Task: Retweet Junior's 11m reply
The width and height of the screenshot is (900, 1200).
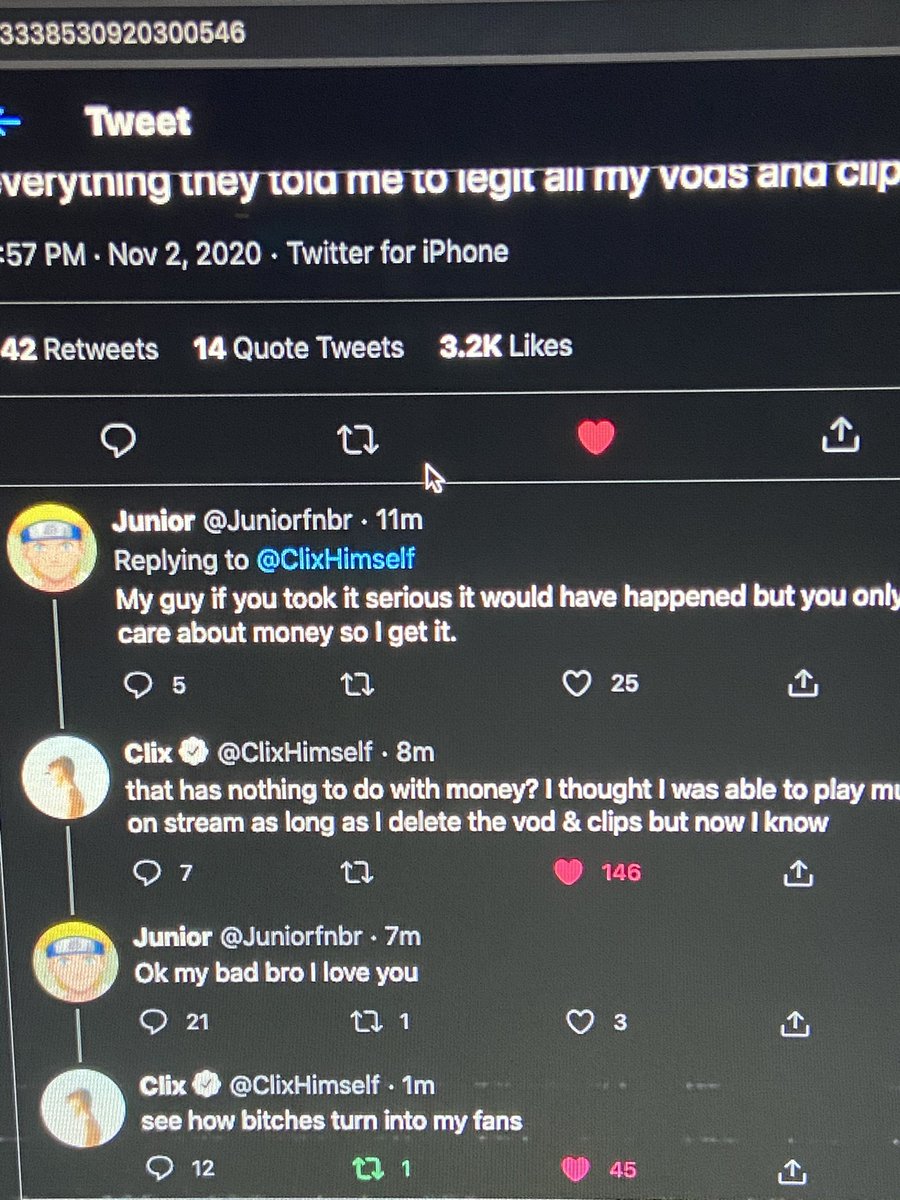Action: click(357, 684)
